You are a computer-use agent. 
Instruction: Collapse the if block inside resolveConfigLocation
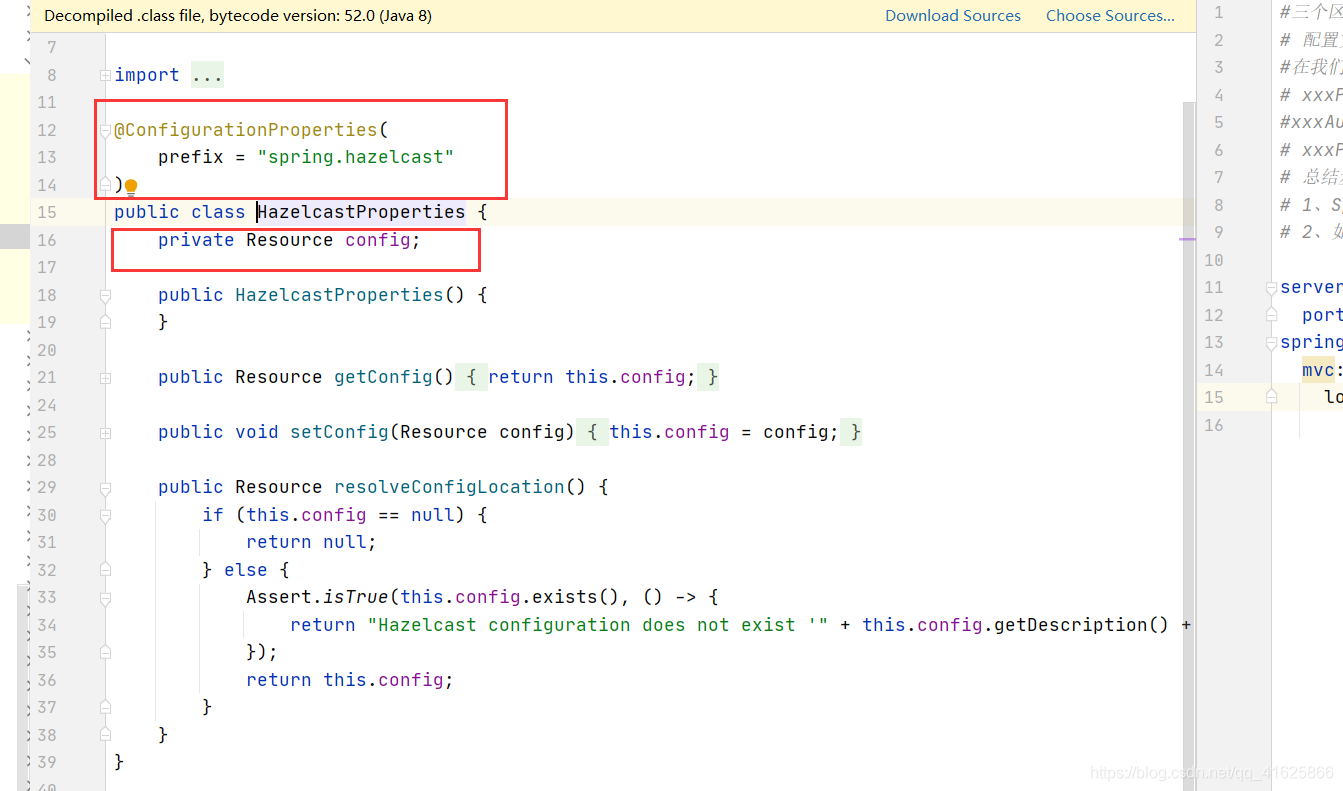click(x=104, y=514)
